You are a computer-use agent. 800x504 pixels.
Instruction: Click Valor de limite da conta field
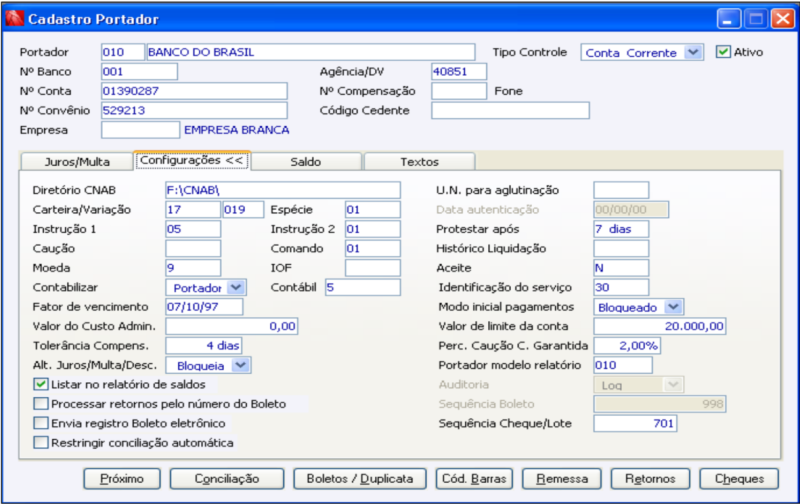[659, 326]
